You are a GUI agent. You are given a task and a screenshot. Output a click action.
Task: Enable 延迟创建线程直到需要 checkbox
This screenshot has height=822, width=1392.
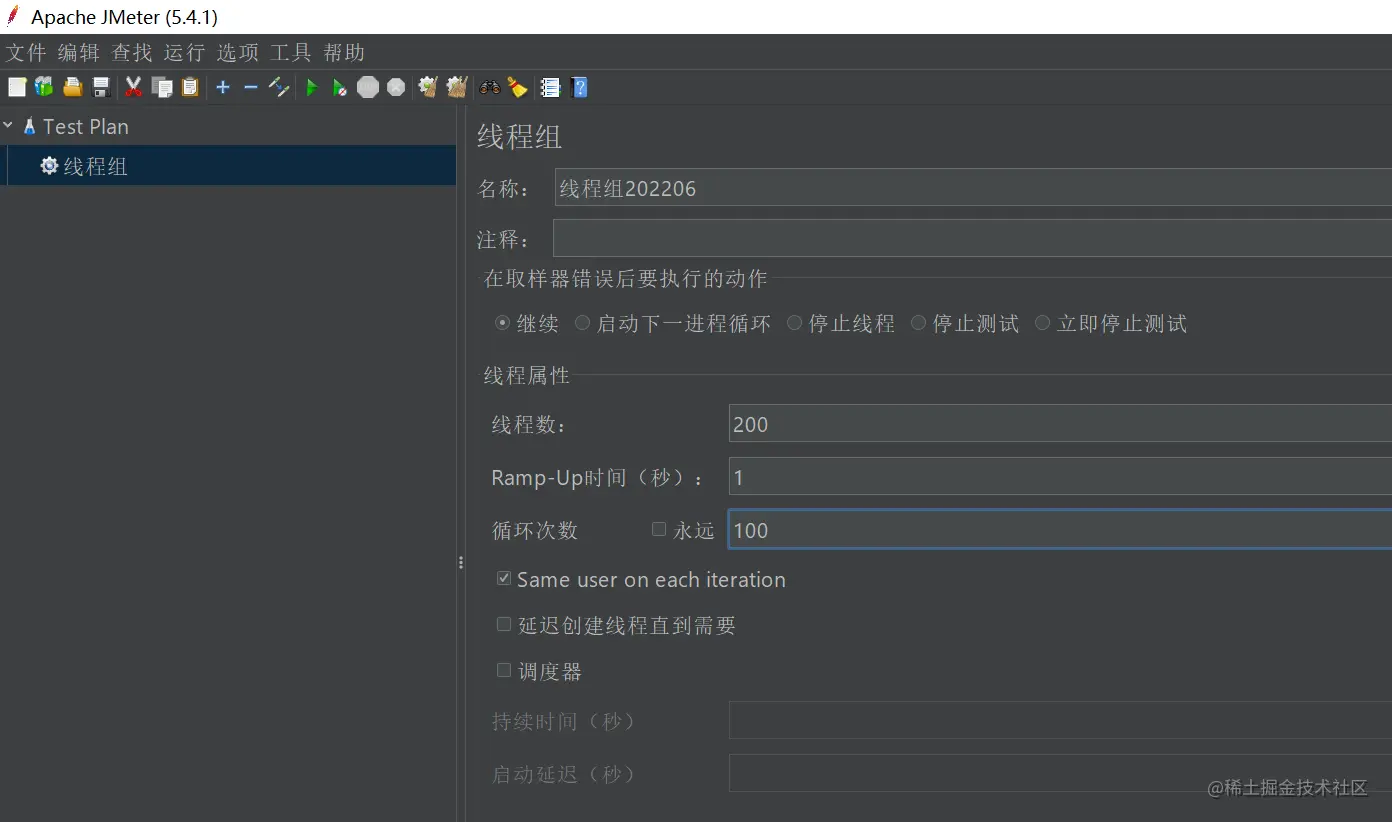click(x=504, y=624)
